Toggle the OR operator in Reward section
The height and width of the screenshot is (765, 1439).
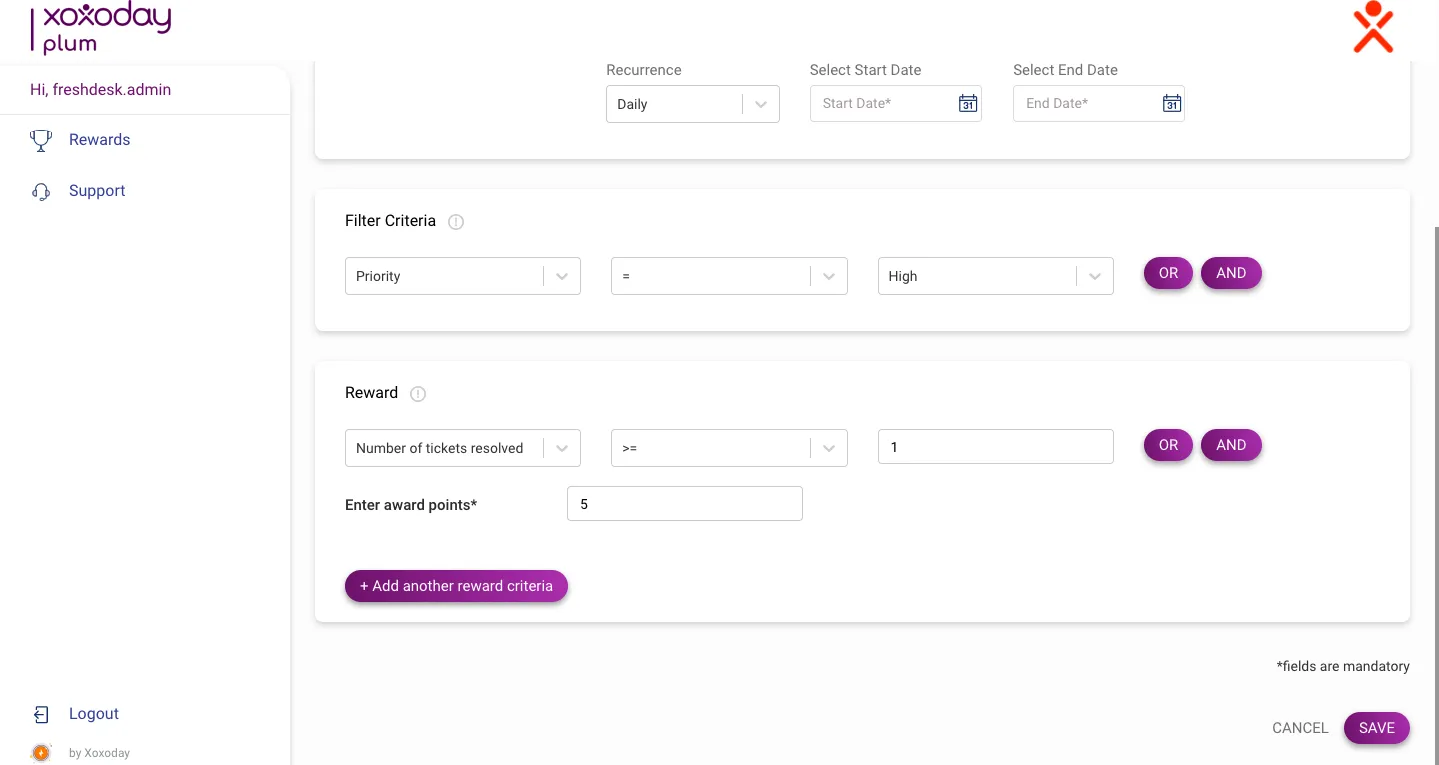(1168, 445)
